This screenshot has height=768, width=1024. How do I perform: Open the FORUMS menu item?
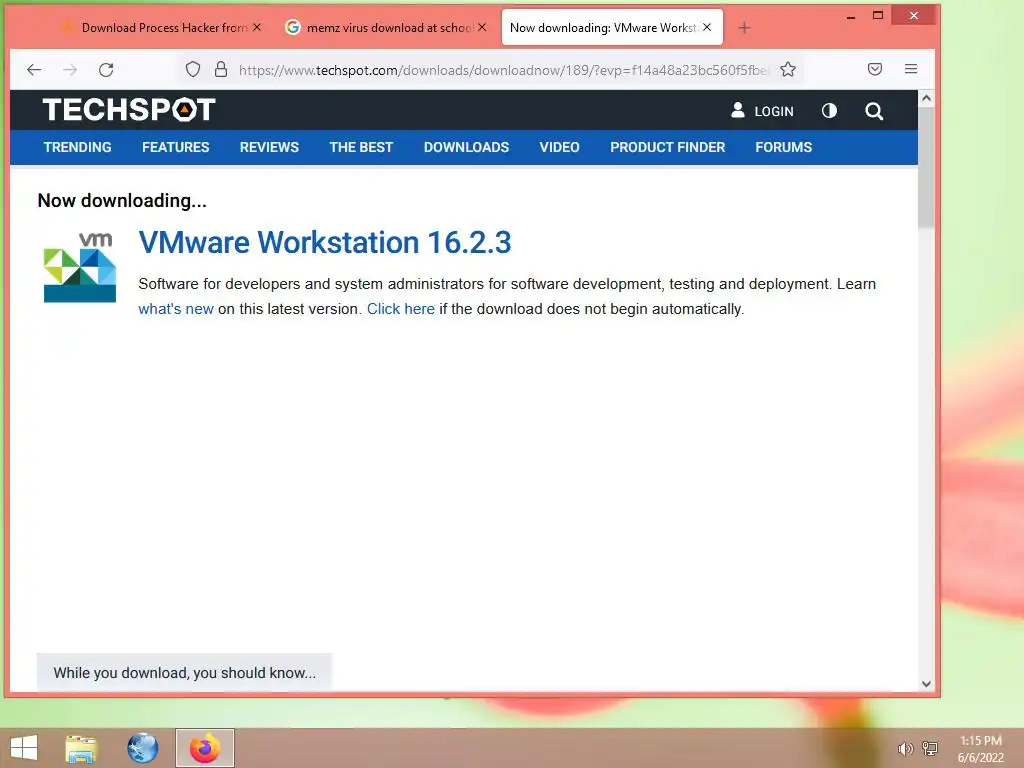point(784,148)
